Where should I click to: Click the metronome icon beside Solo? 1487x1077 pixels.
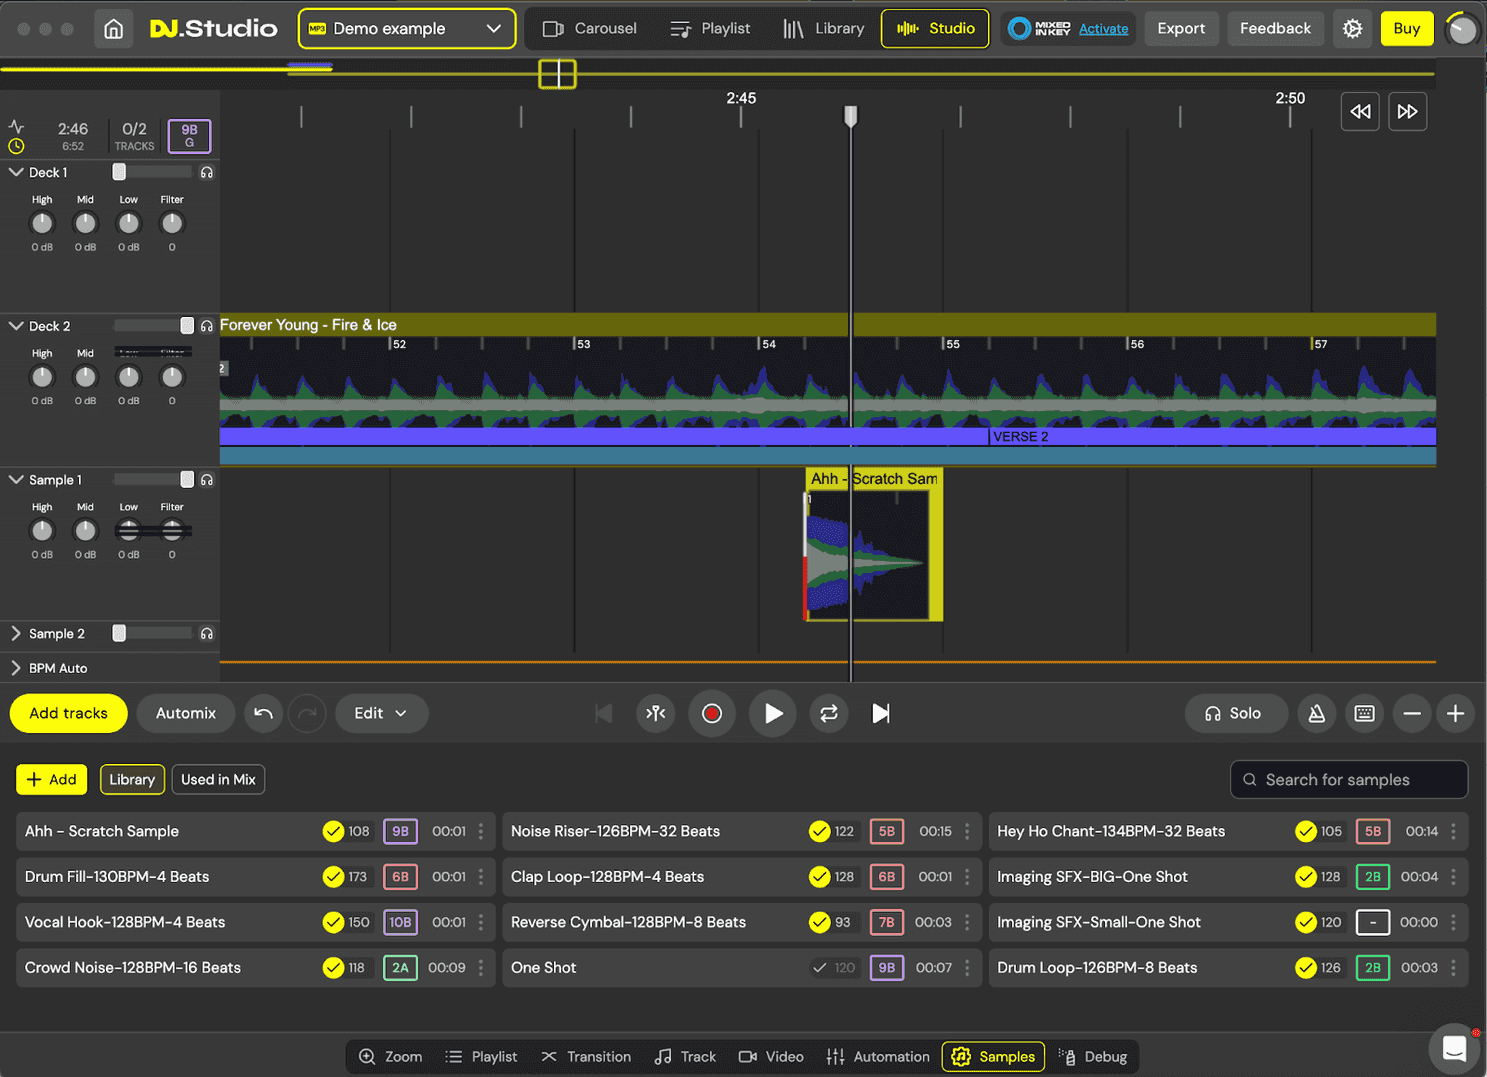pyautogui.click(x=1316, y=713)
